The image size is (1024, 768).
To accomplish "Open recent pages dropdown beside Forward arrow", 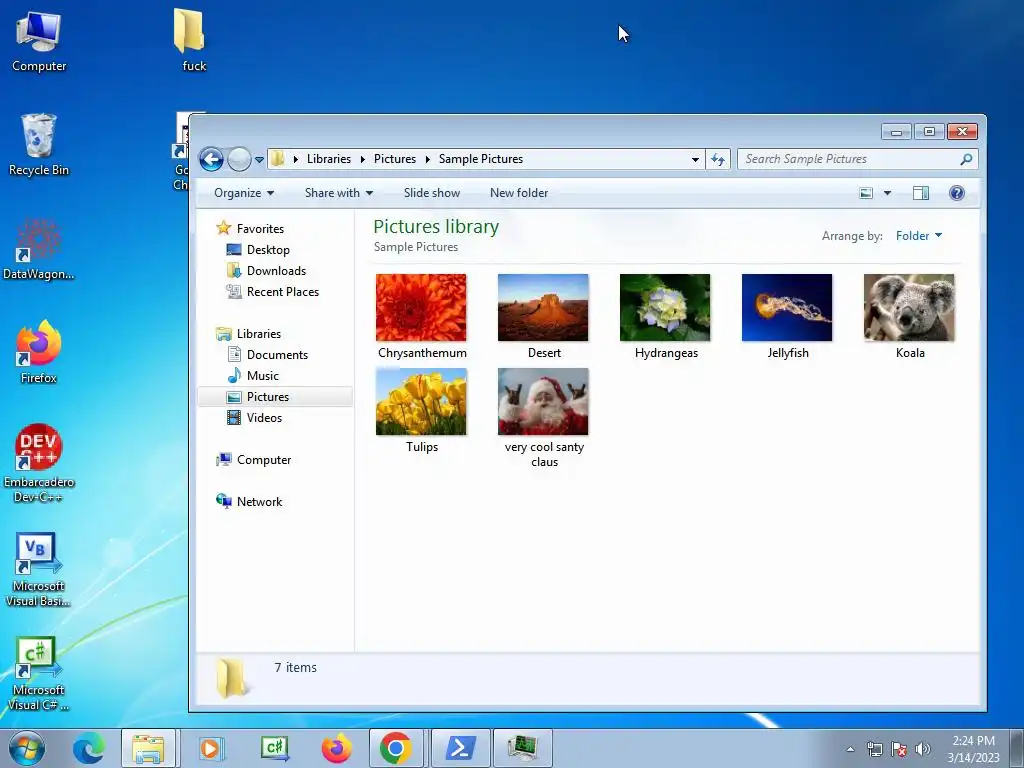I will coord(259,160).
